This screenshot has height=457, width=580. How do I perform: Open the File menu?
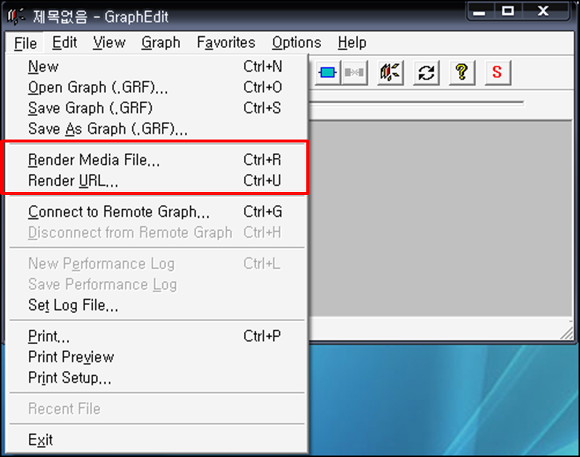pos(25,43)
